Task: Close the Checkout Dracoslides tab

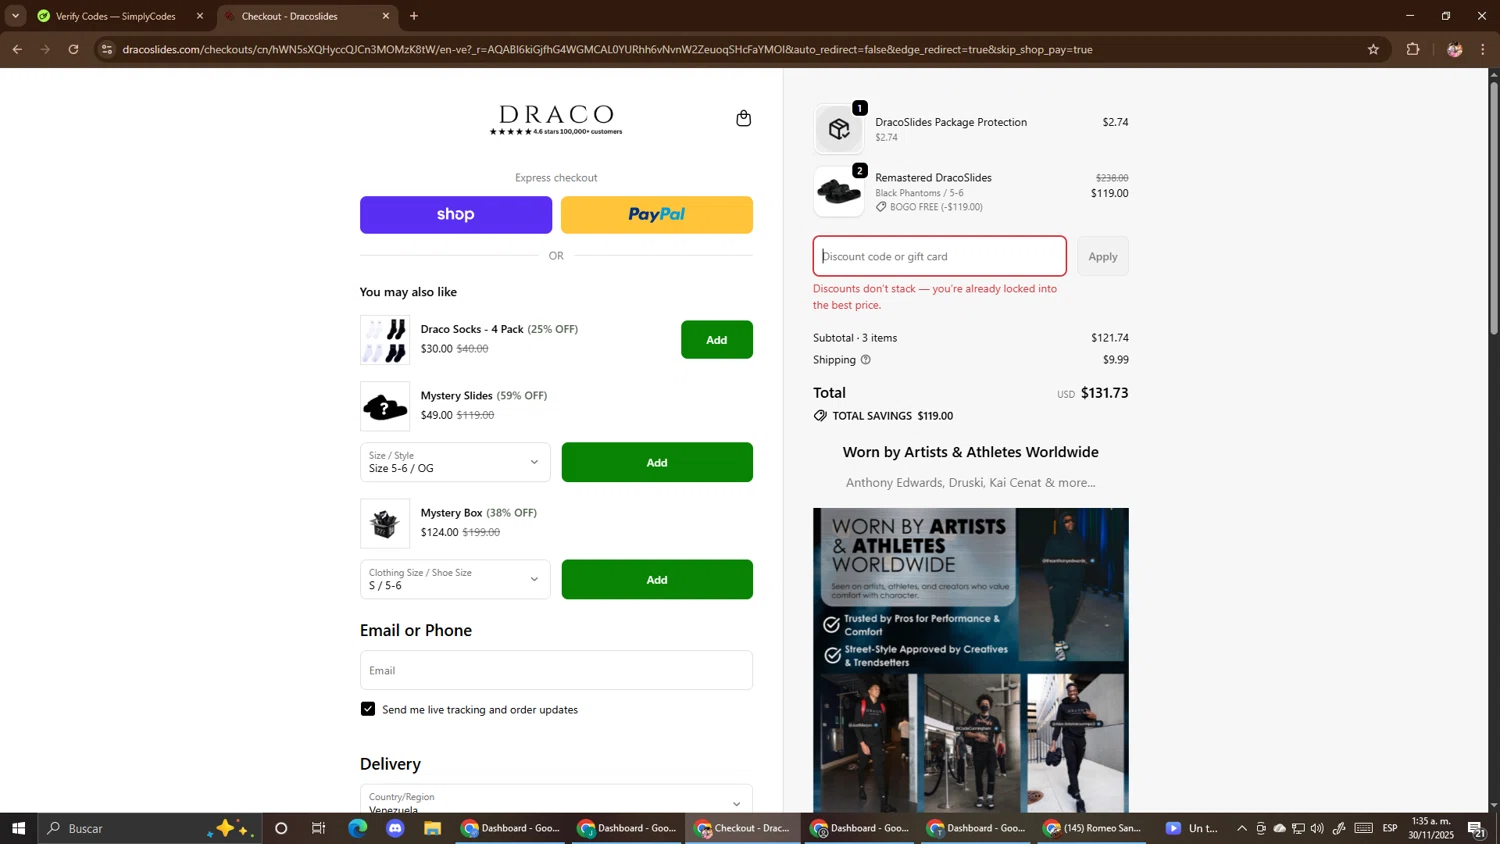Action: click(386, 16)
